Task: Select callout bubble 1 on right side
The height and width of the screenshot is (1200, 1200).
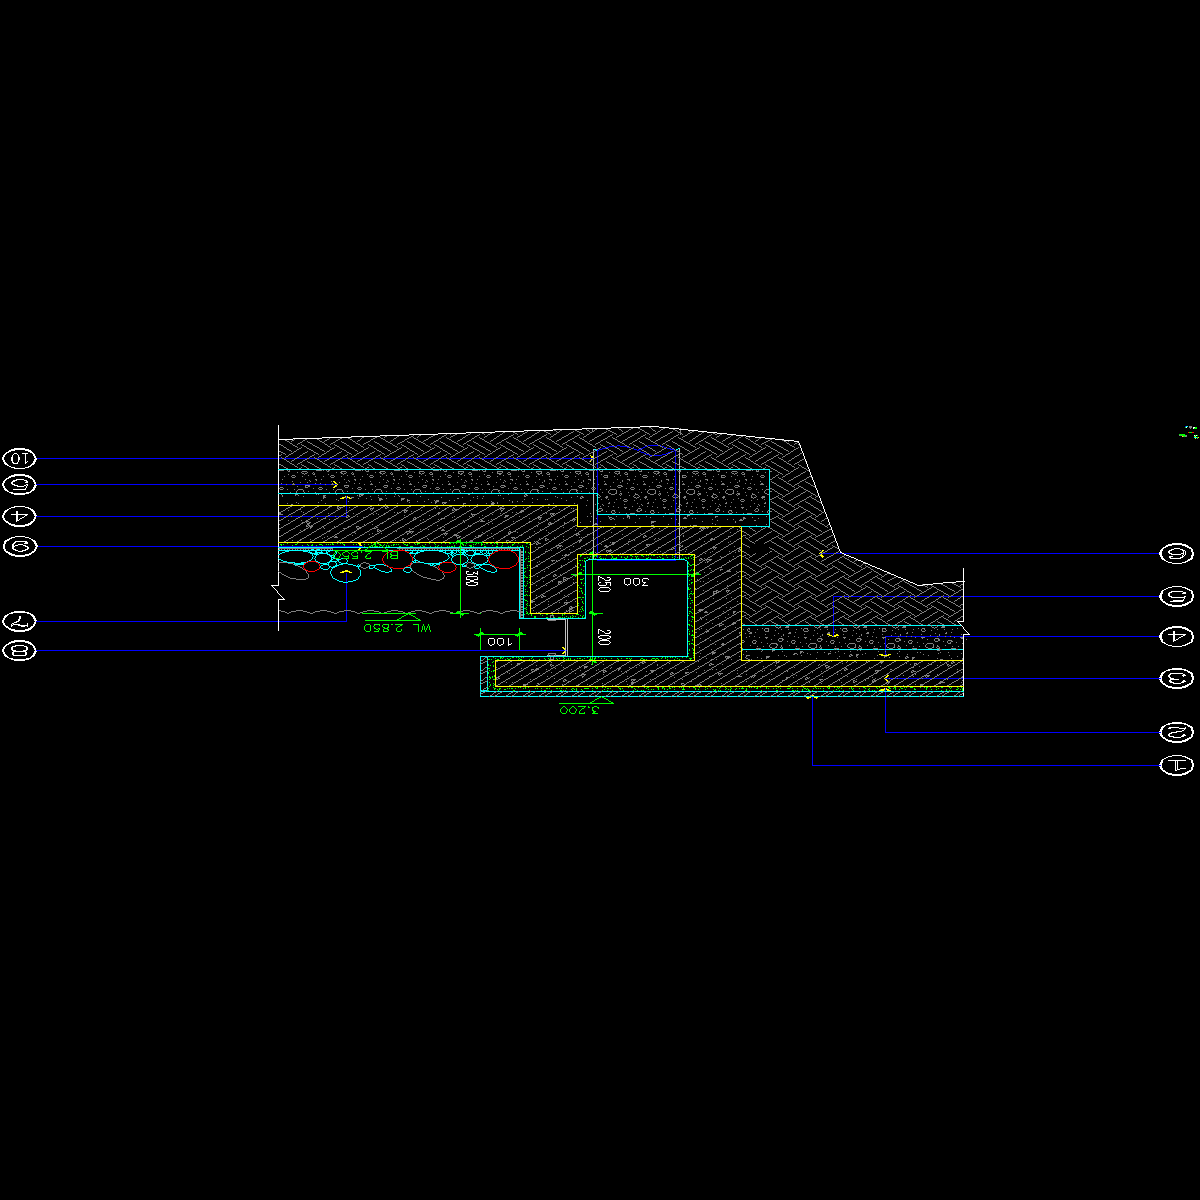Action: pyautogui.click(x=1175, y=766)
